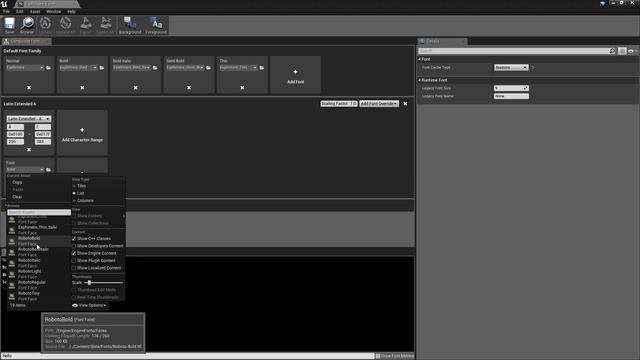The width and height of the screenshot is (640, 360).
Task: Open the Bold Italic font asset dropdown
Action: (132, 68)
